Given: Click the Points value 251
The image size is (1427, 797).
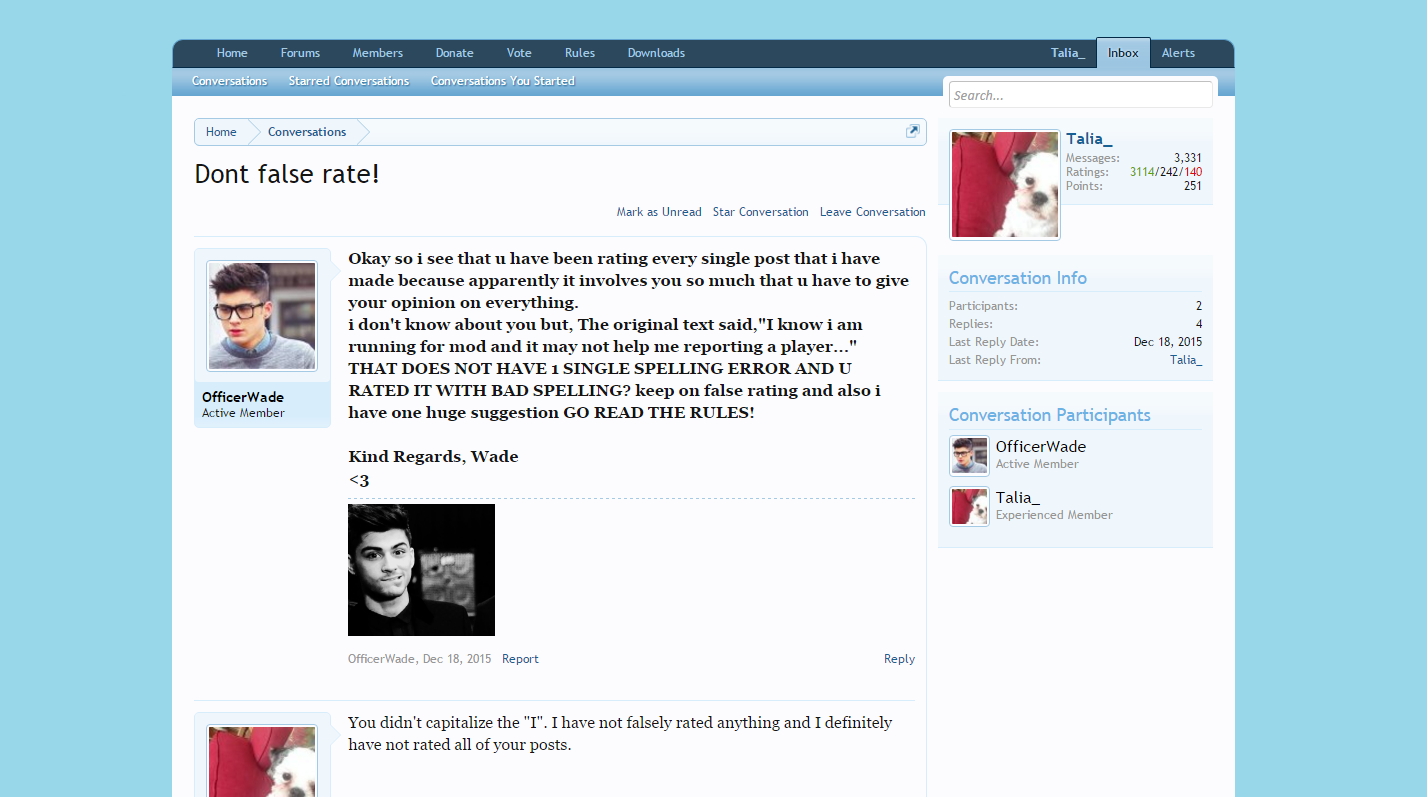Looking at the screenshot, I should pyautogui.click(x=1193, y=186).
